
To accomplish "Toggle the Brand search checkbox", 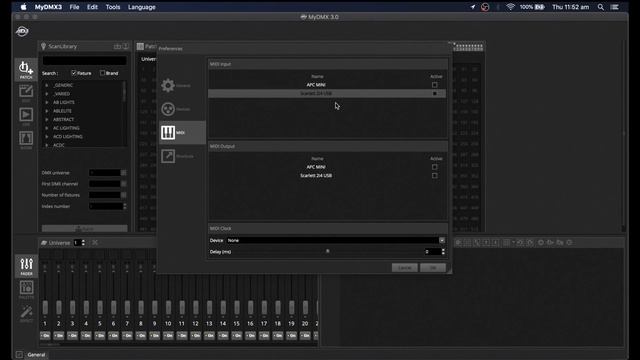I will coord(102,73).
